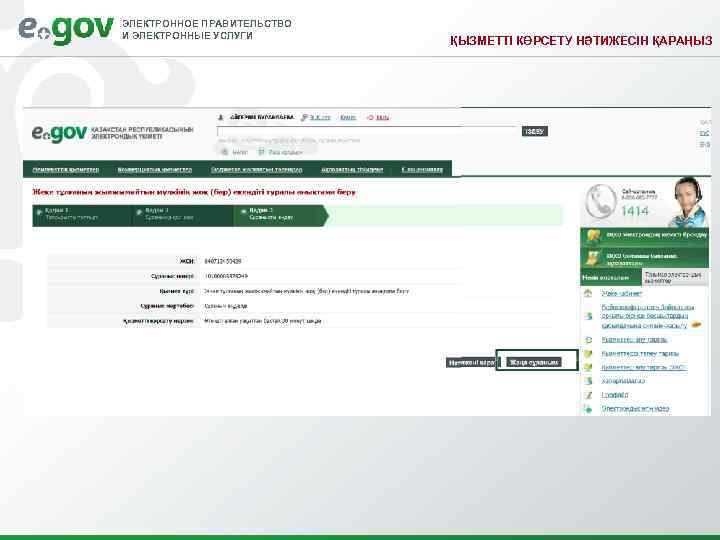720x540 pixels.
Task: Open the last item in the green navigation bar
Action: (x=422, y=169)
